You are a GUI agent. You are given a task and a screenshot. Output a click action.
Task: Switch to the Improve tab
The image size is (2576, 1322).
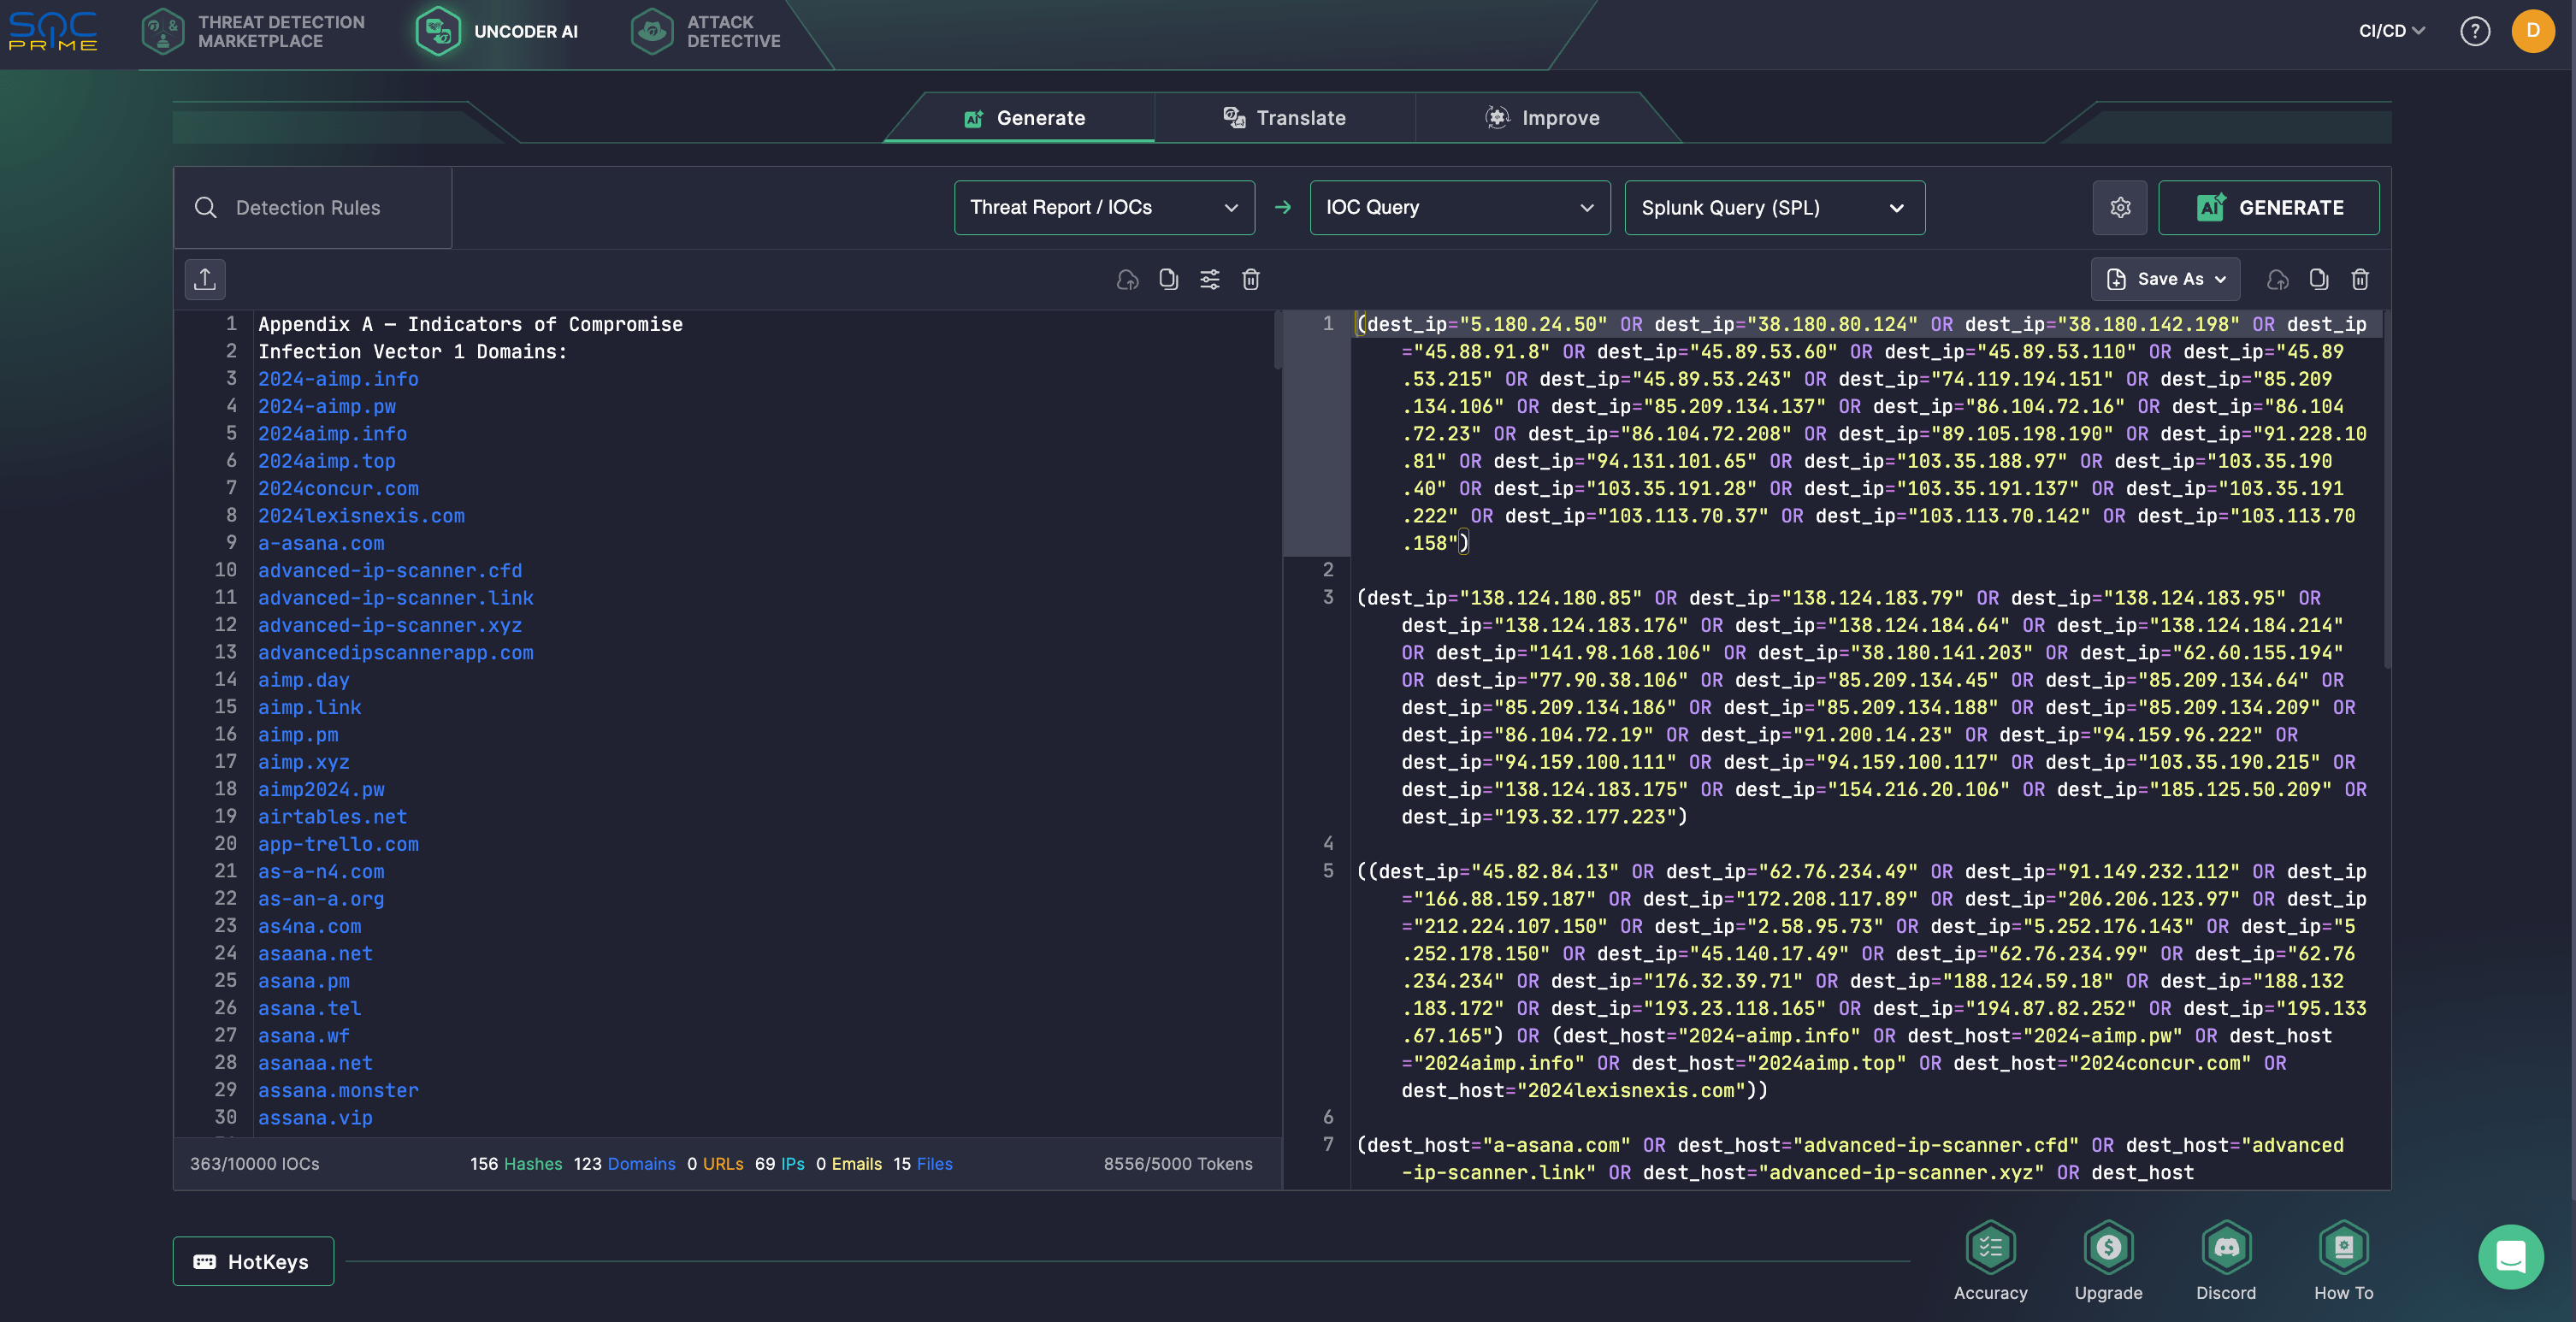point(1543,118)
